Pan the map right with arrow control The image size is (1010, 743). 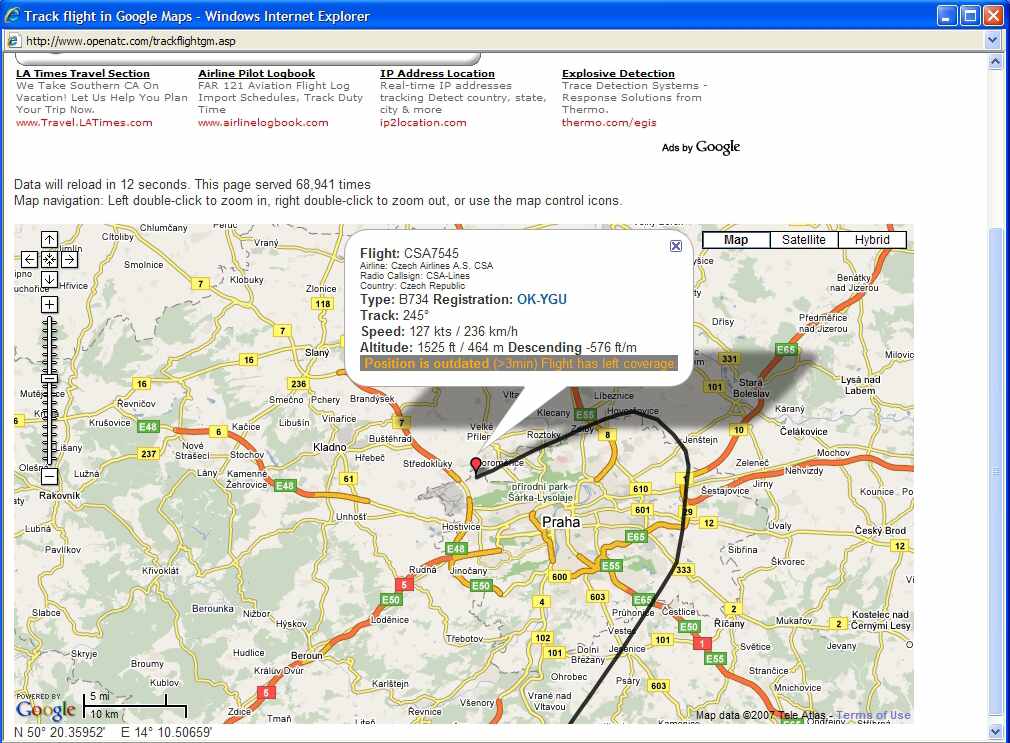pos(70,259)
